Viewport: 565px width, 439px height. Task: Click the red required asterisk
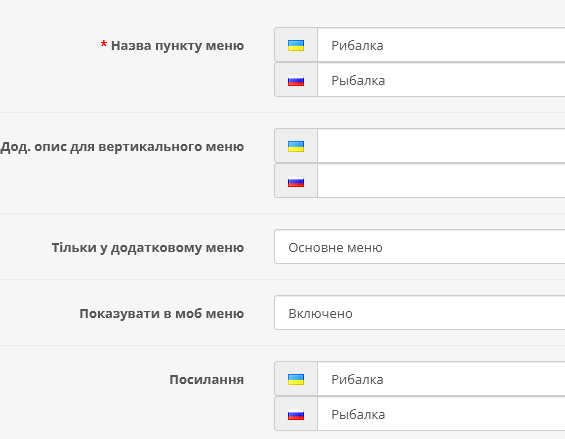[103, 45]
